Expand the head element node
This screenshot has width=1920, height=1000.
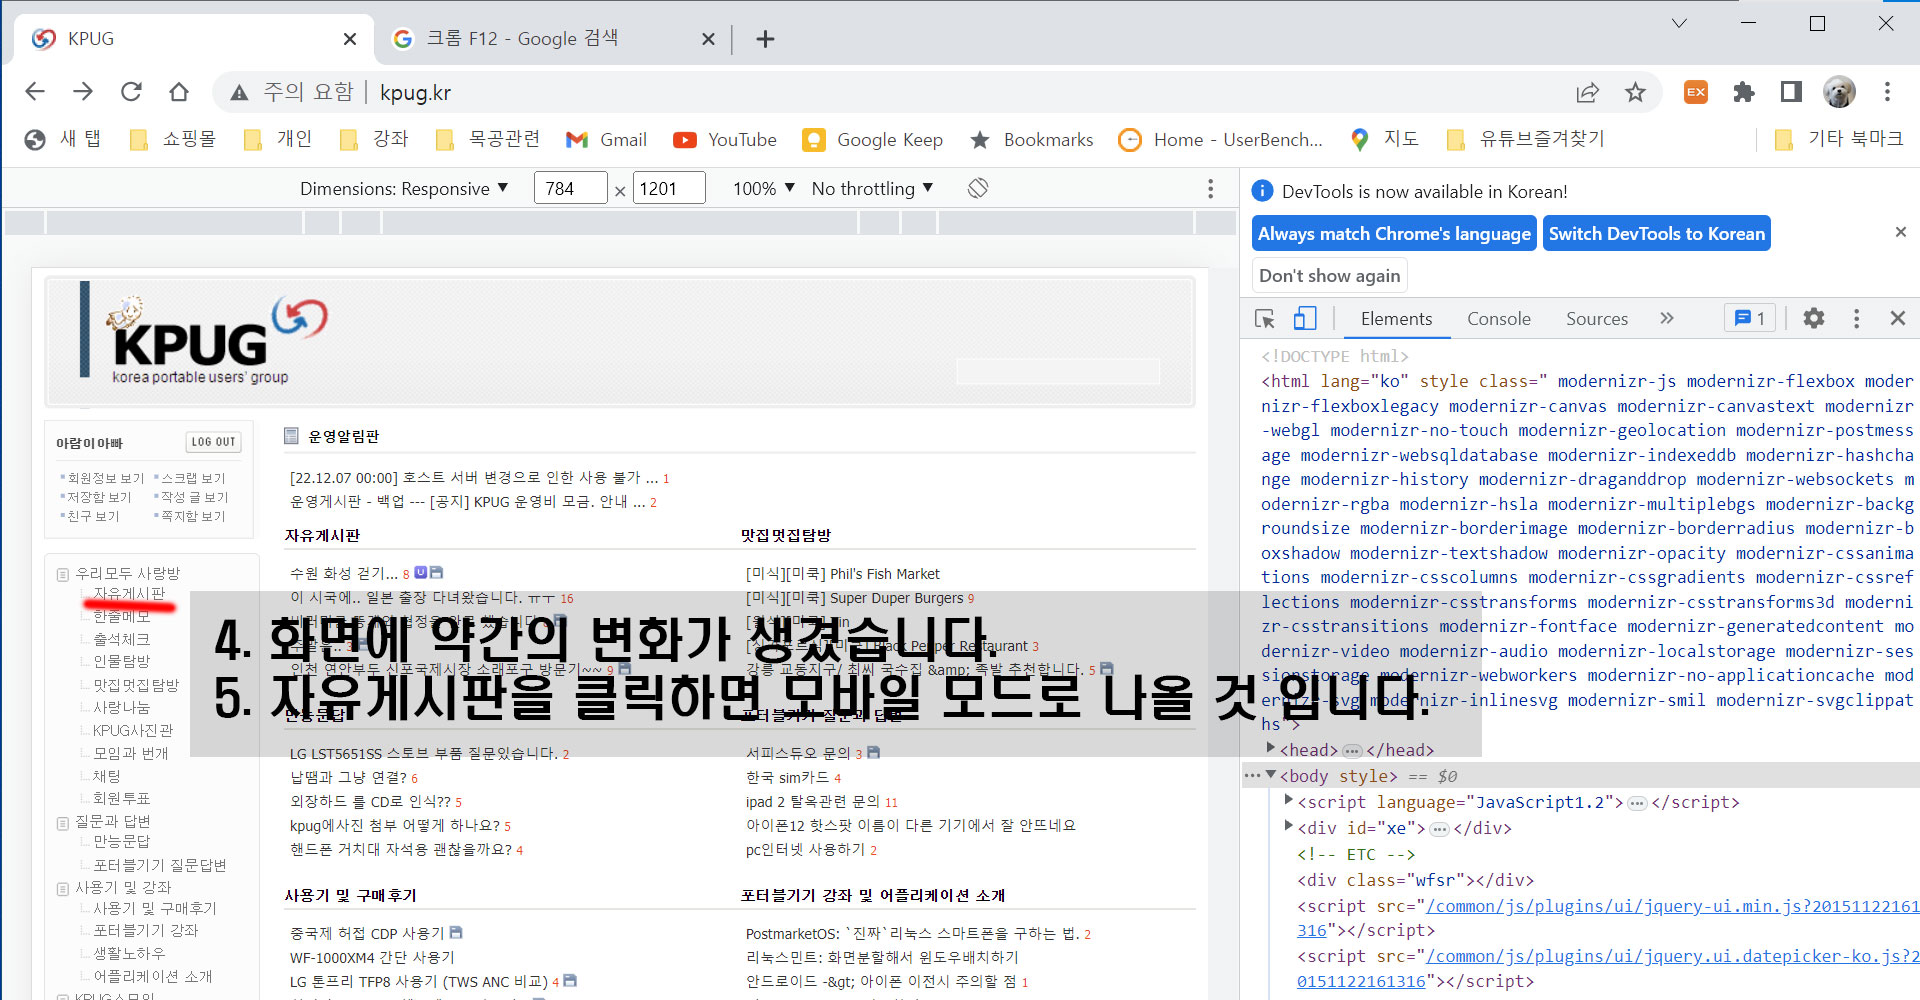tap(1271, 749)
